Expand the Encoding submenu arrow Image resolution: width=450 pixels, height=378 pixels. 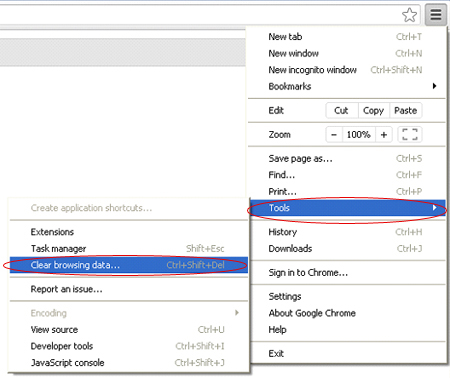point(237,313)
